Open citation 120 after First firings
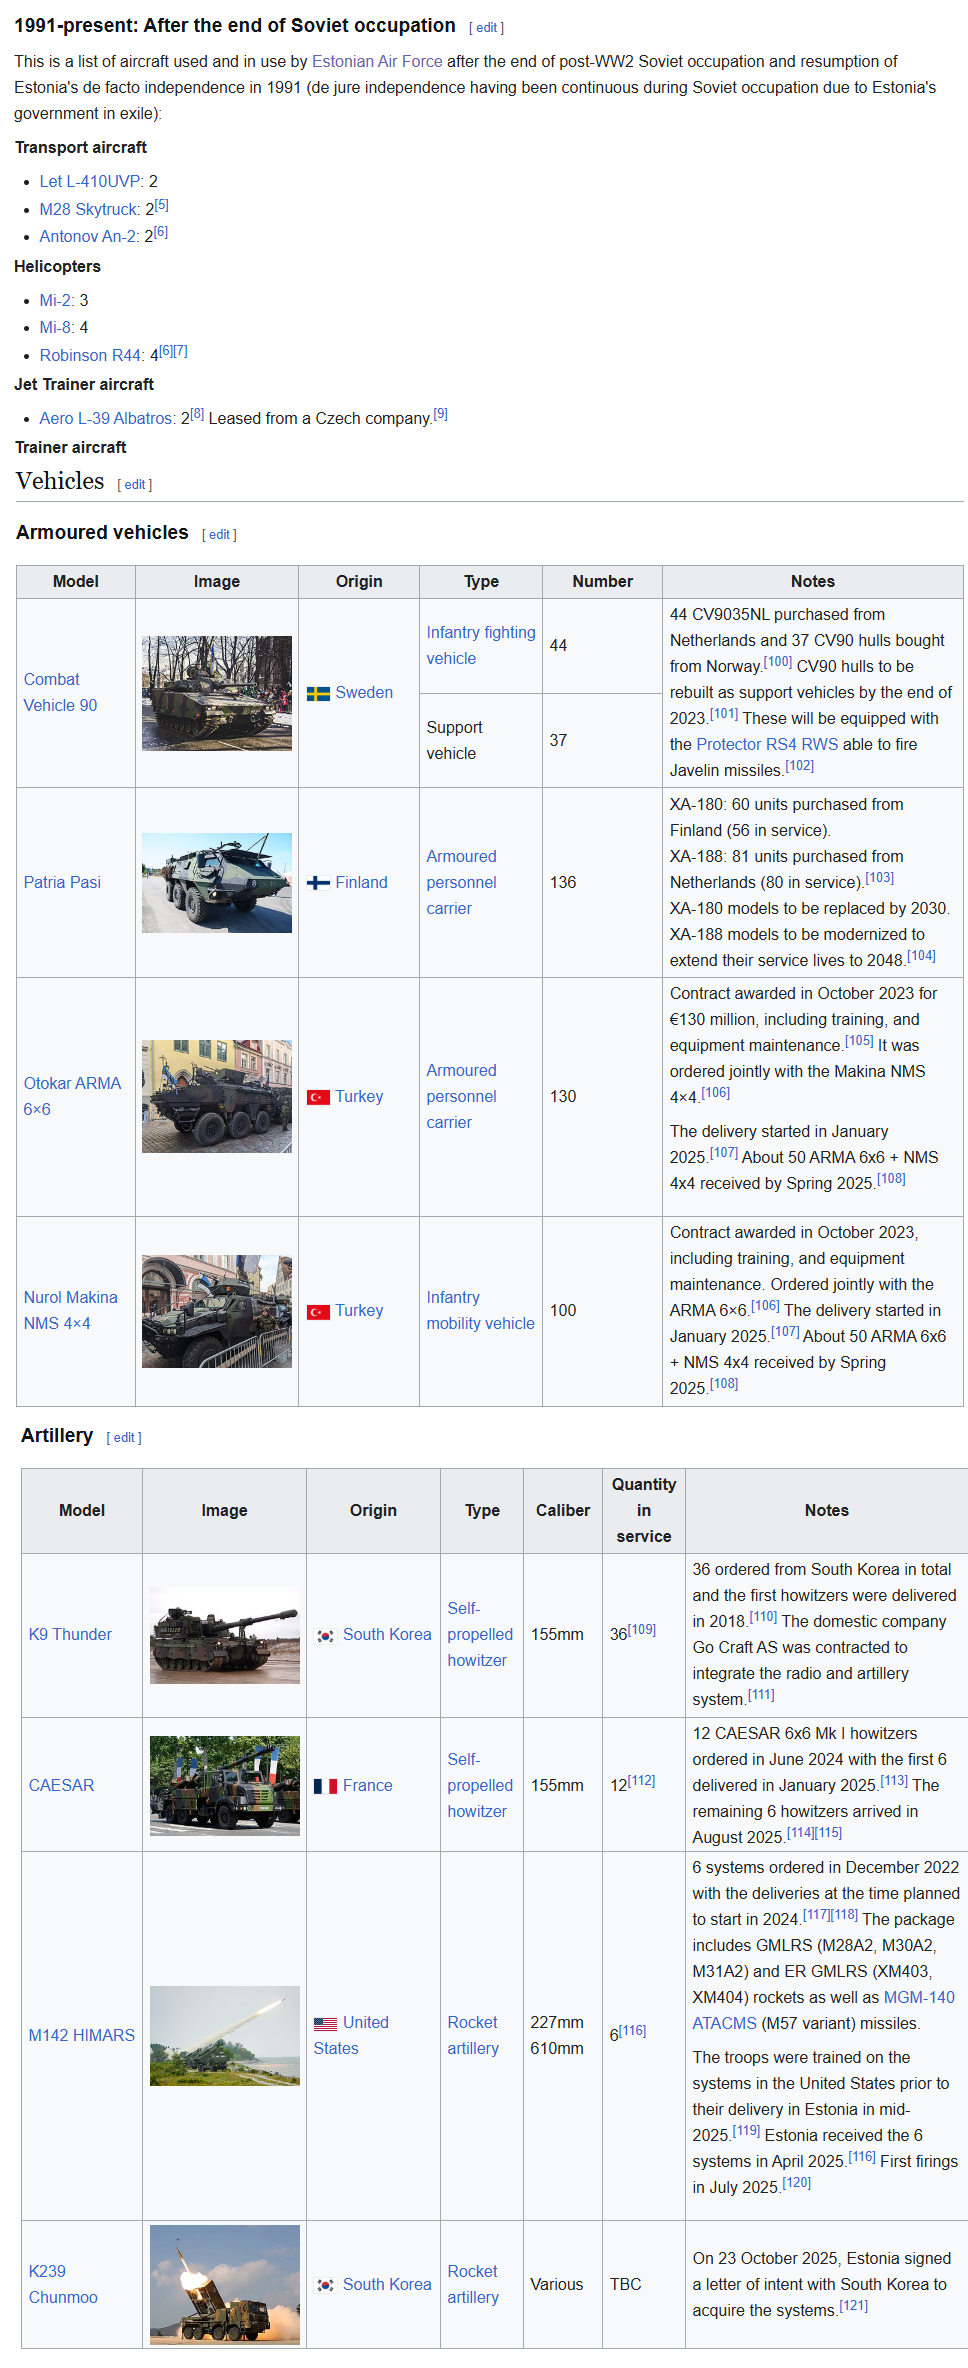968x2368 pixels. [x=797, y=2183]
